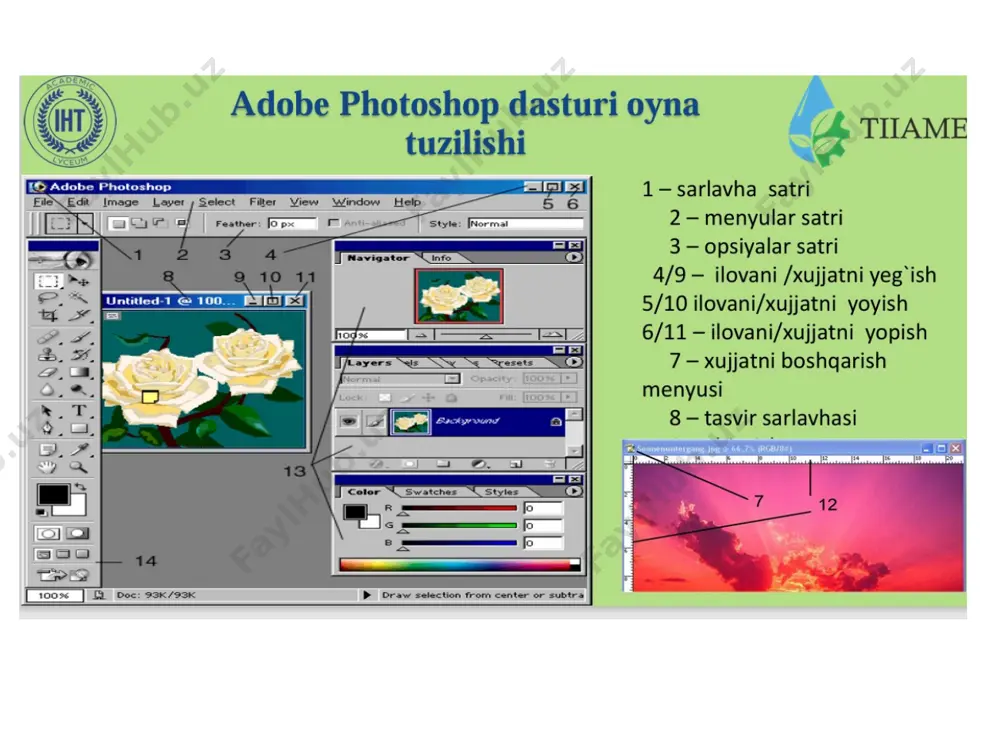Click the toolbox foreground color box
The width and height of the screenshot is (1000, 750).
[x=54, y=495]
